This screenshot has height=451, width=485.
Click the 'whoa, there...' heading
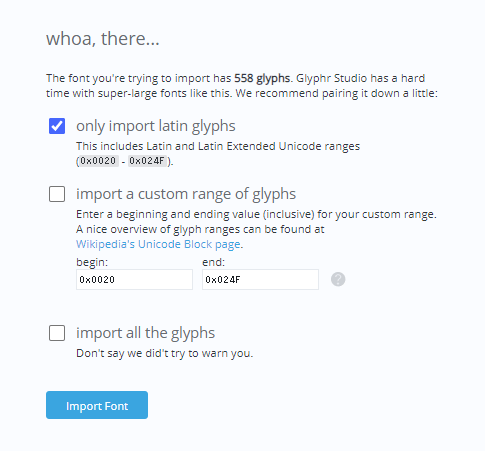[103, 39]
